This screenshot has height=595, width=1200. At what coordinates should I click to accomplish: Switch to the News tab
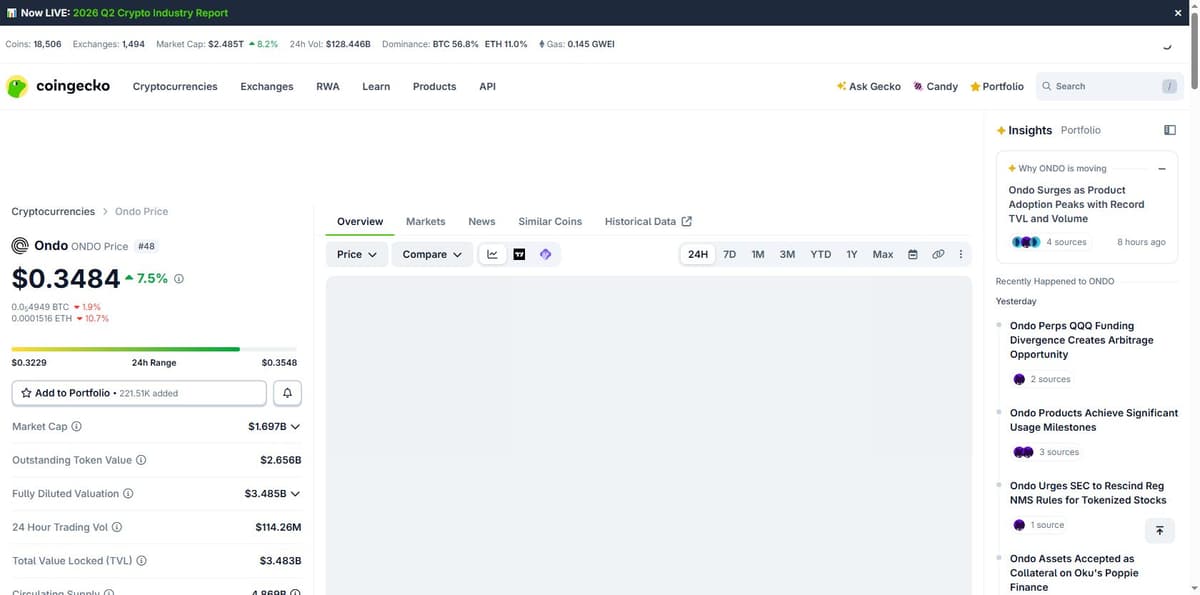482,221
